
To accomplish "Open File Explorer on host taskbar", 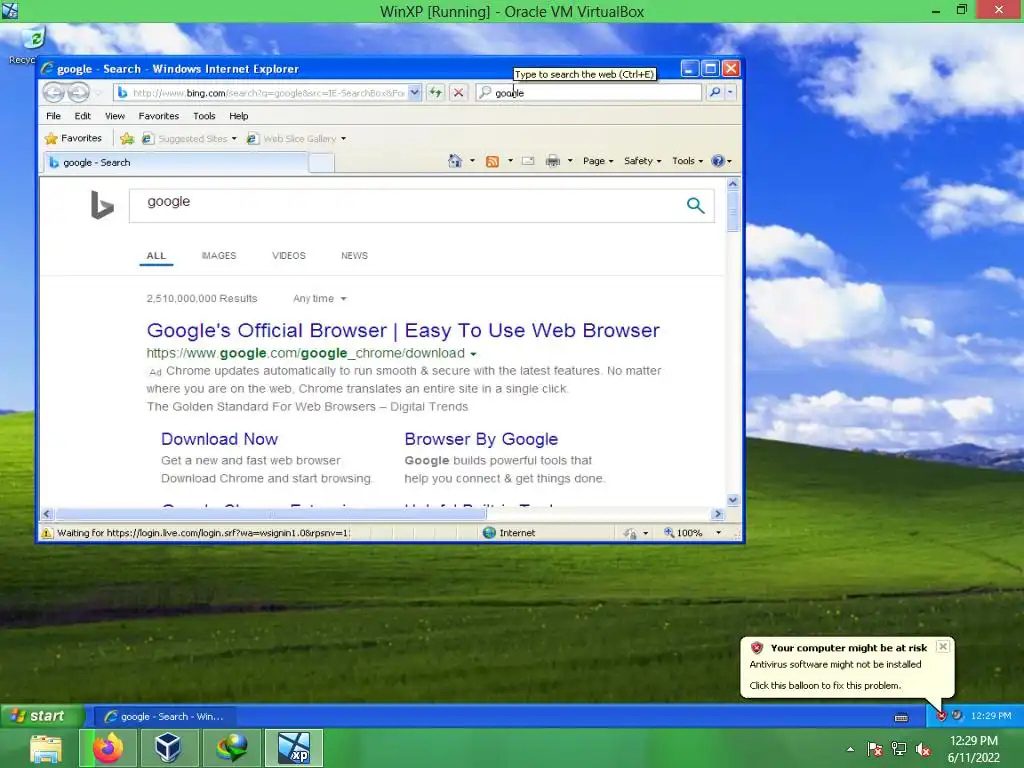I will (46, 748).
